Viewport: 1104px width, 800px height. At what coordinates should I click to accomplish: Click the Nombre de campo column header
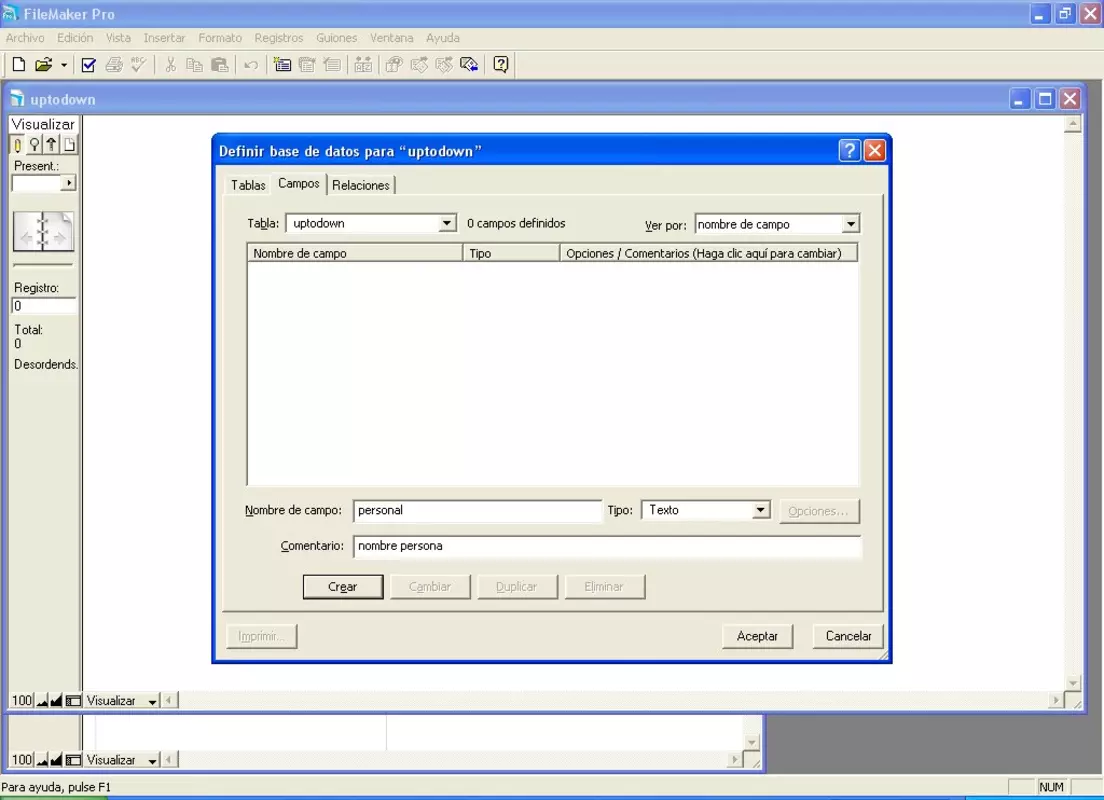[x=355, y=254]
